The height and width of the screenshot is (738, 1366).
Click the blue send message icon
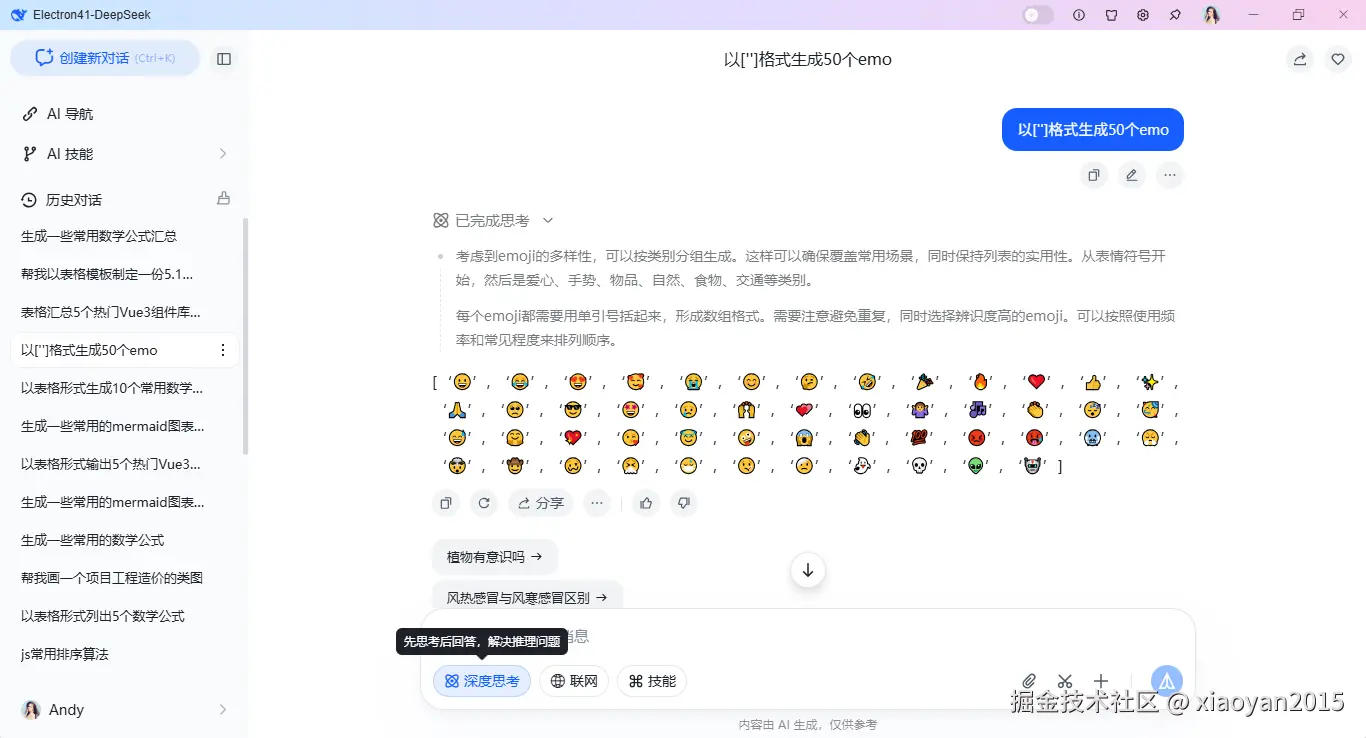tap(1166, 680)
